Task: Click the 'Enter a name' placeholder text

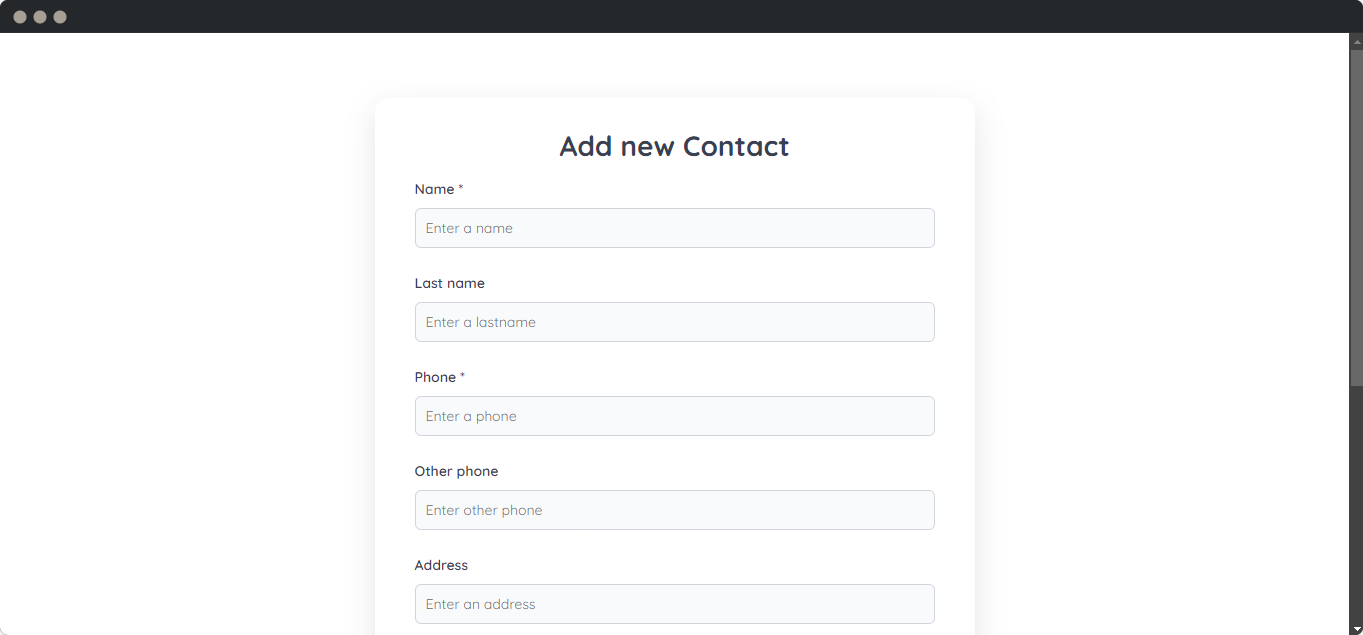Action: 468,228
